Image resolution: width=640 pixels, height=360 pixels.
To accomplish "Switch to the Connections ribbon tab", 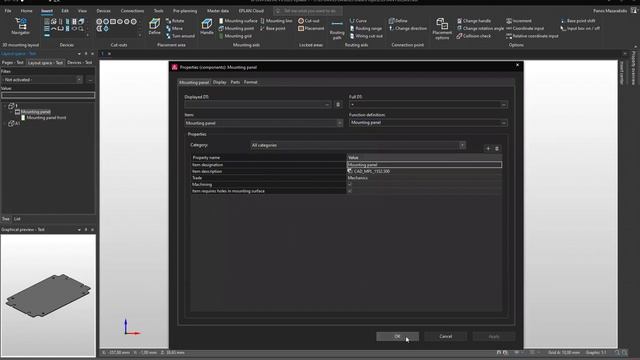I will coord(132,11).
